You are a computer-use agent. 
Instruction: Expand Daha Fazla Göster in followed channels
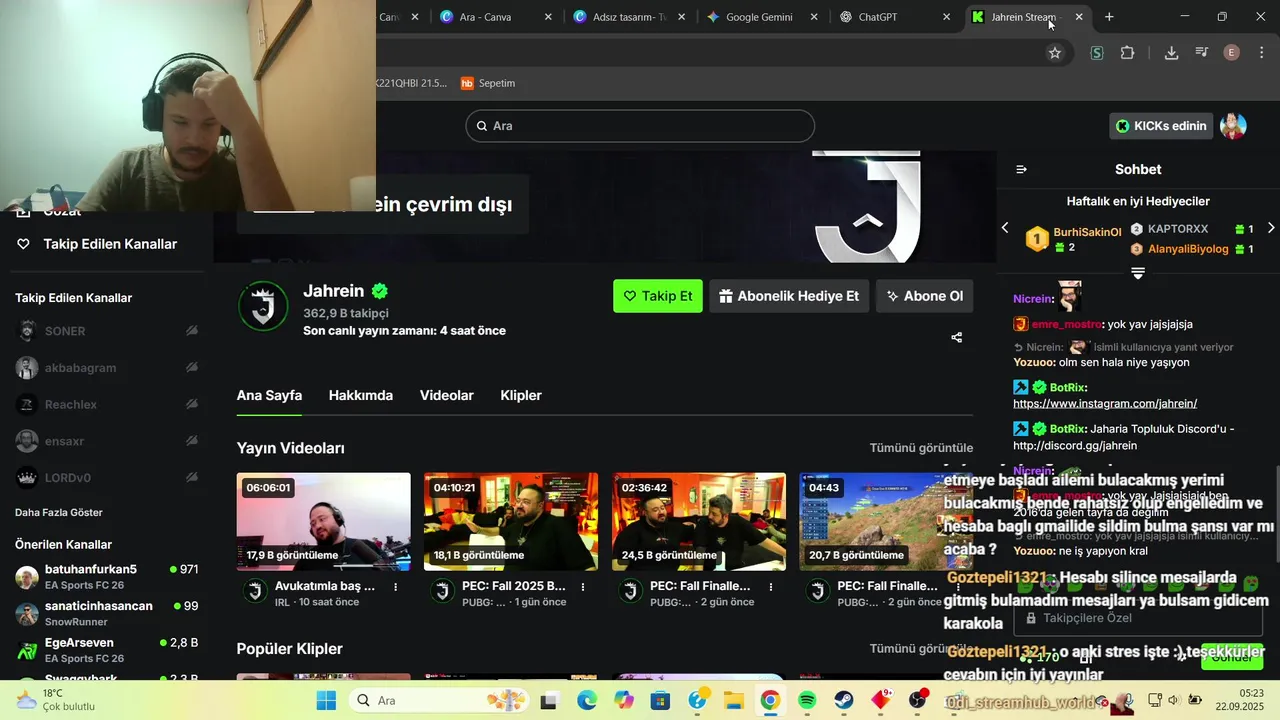pyautogui.click(x=59, y=513)
